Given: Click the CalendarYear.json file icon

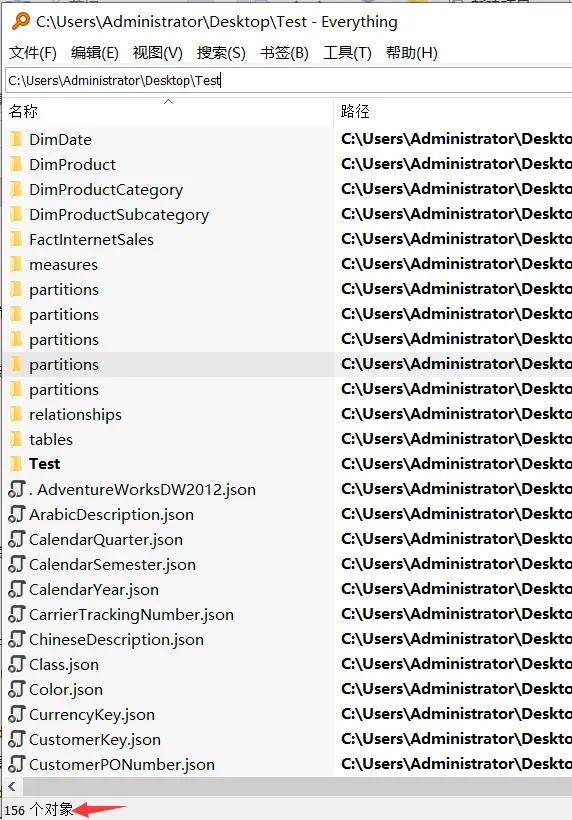Looking at the screenshot, I should 16,589.
